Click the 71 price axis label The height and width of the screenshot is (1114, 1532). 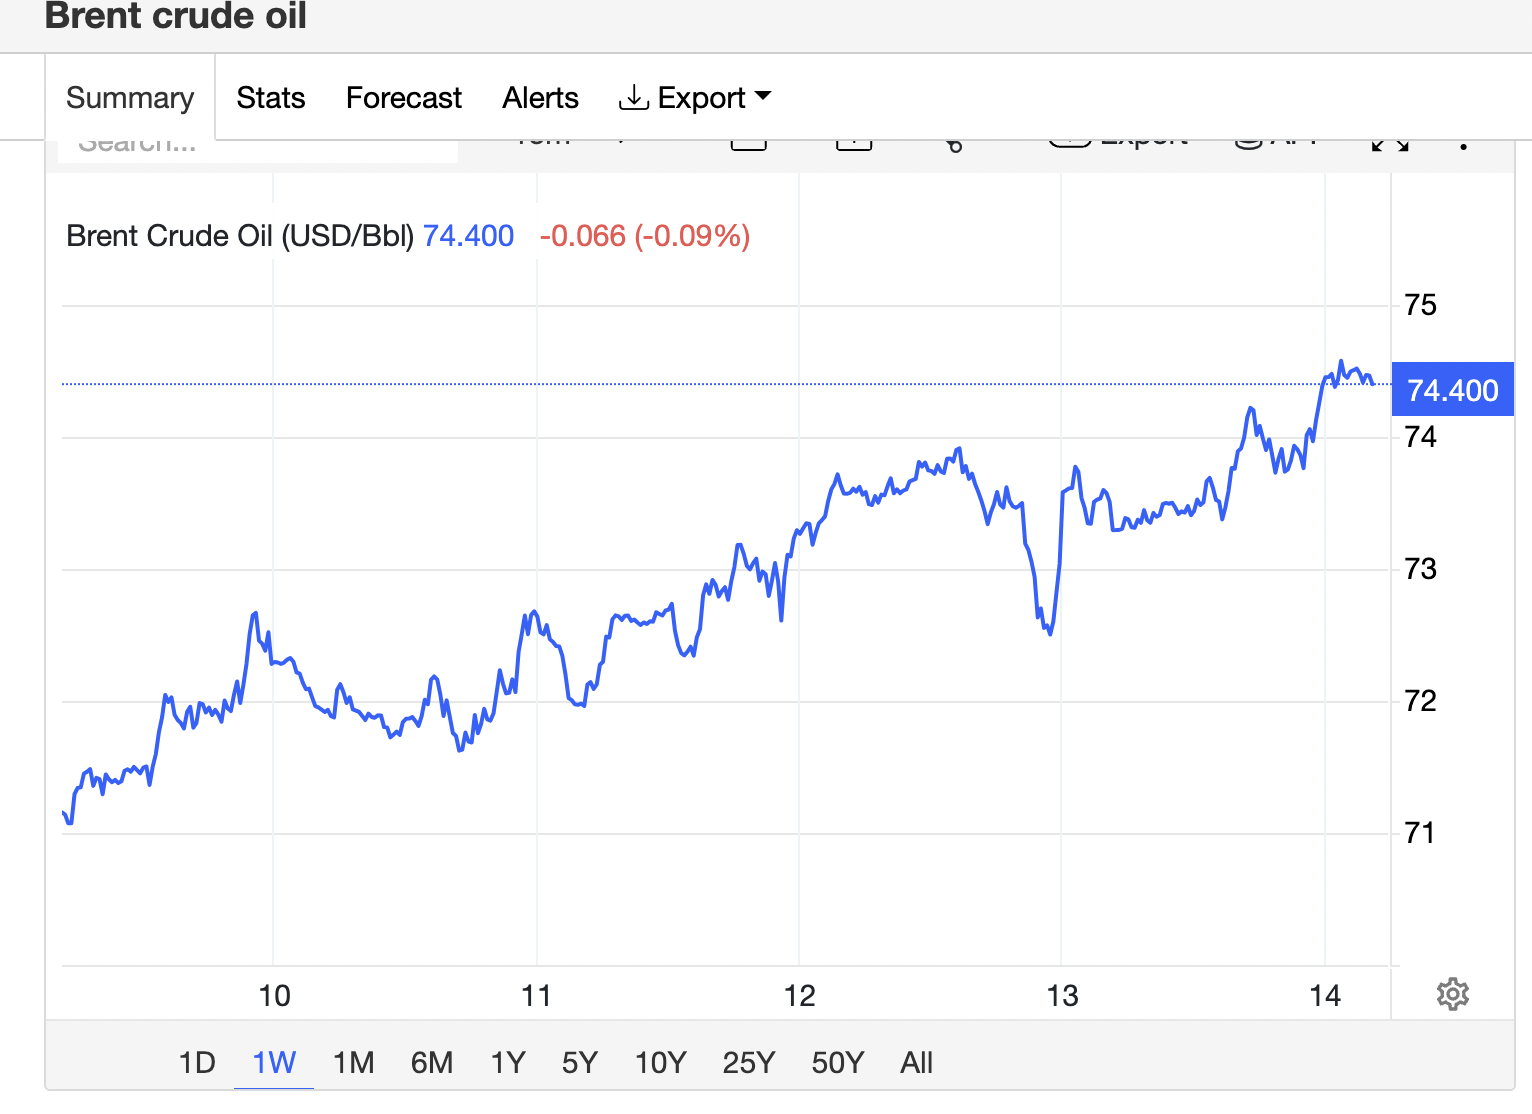point(1420,833)
